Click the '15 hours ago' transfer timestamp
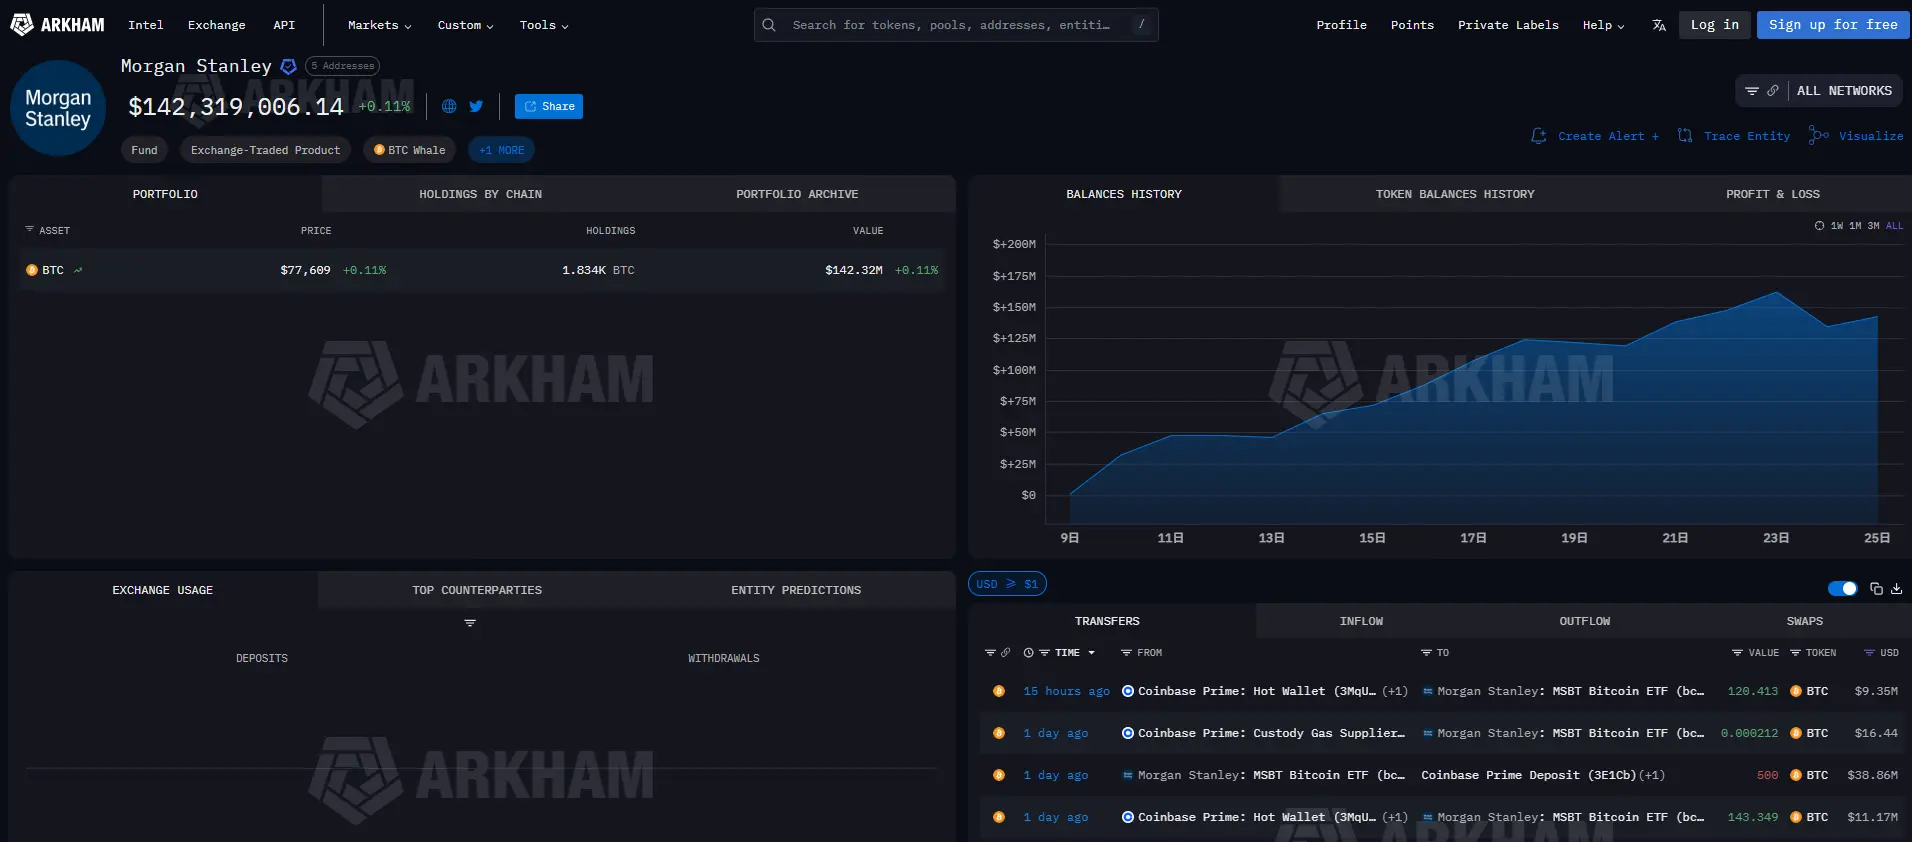The image size is (1912, 842). point(1066,691)
